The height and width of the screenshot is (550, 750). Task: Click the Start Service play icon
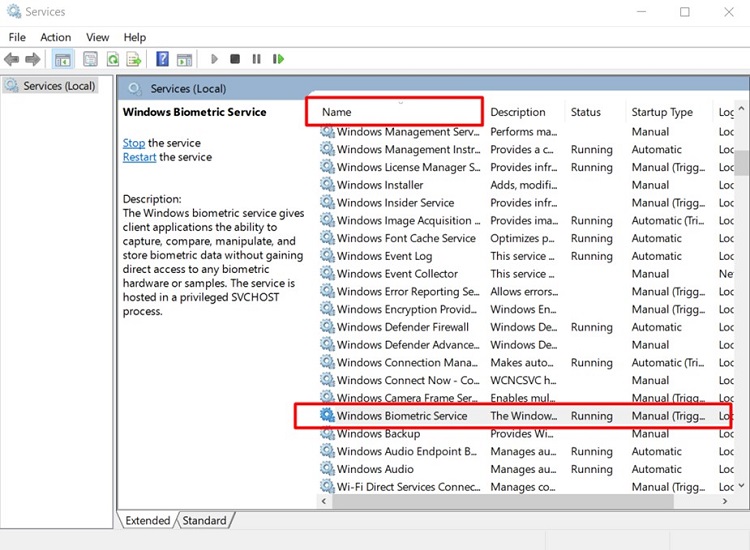214,60
